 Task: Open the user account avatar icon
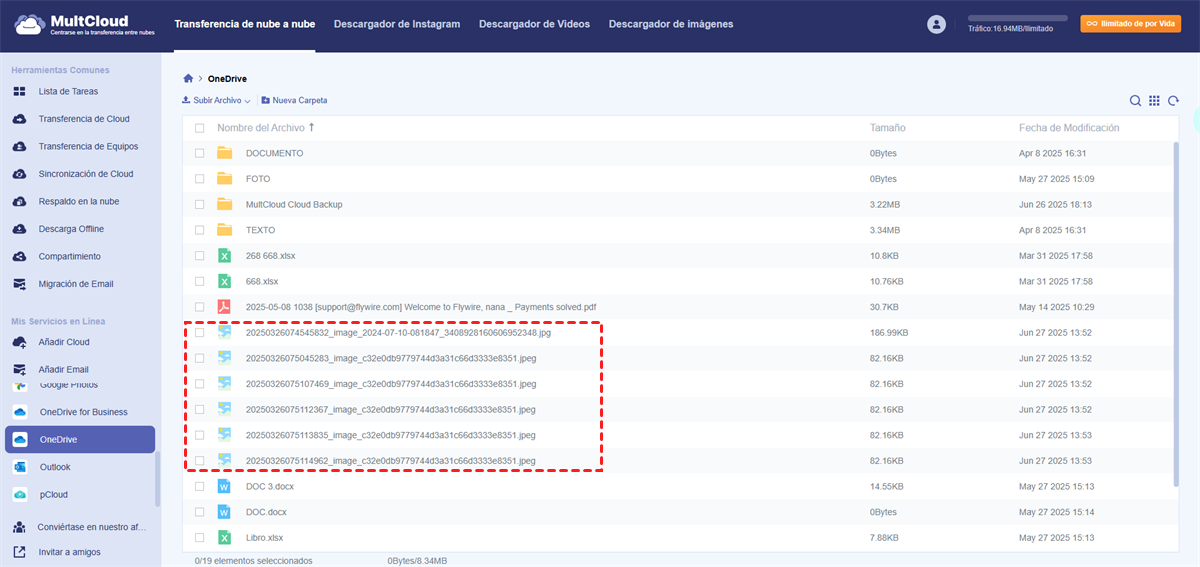pyautogui.click(x=936, y=24)
